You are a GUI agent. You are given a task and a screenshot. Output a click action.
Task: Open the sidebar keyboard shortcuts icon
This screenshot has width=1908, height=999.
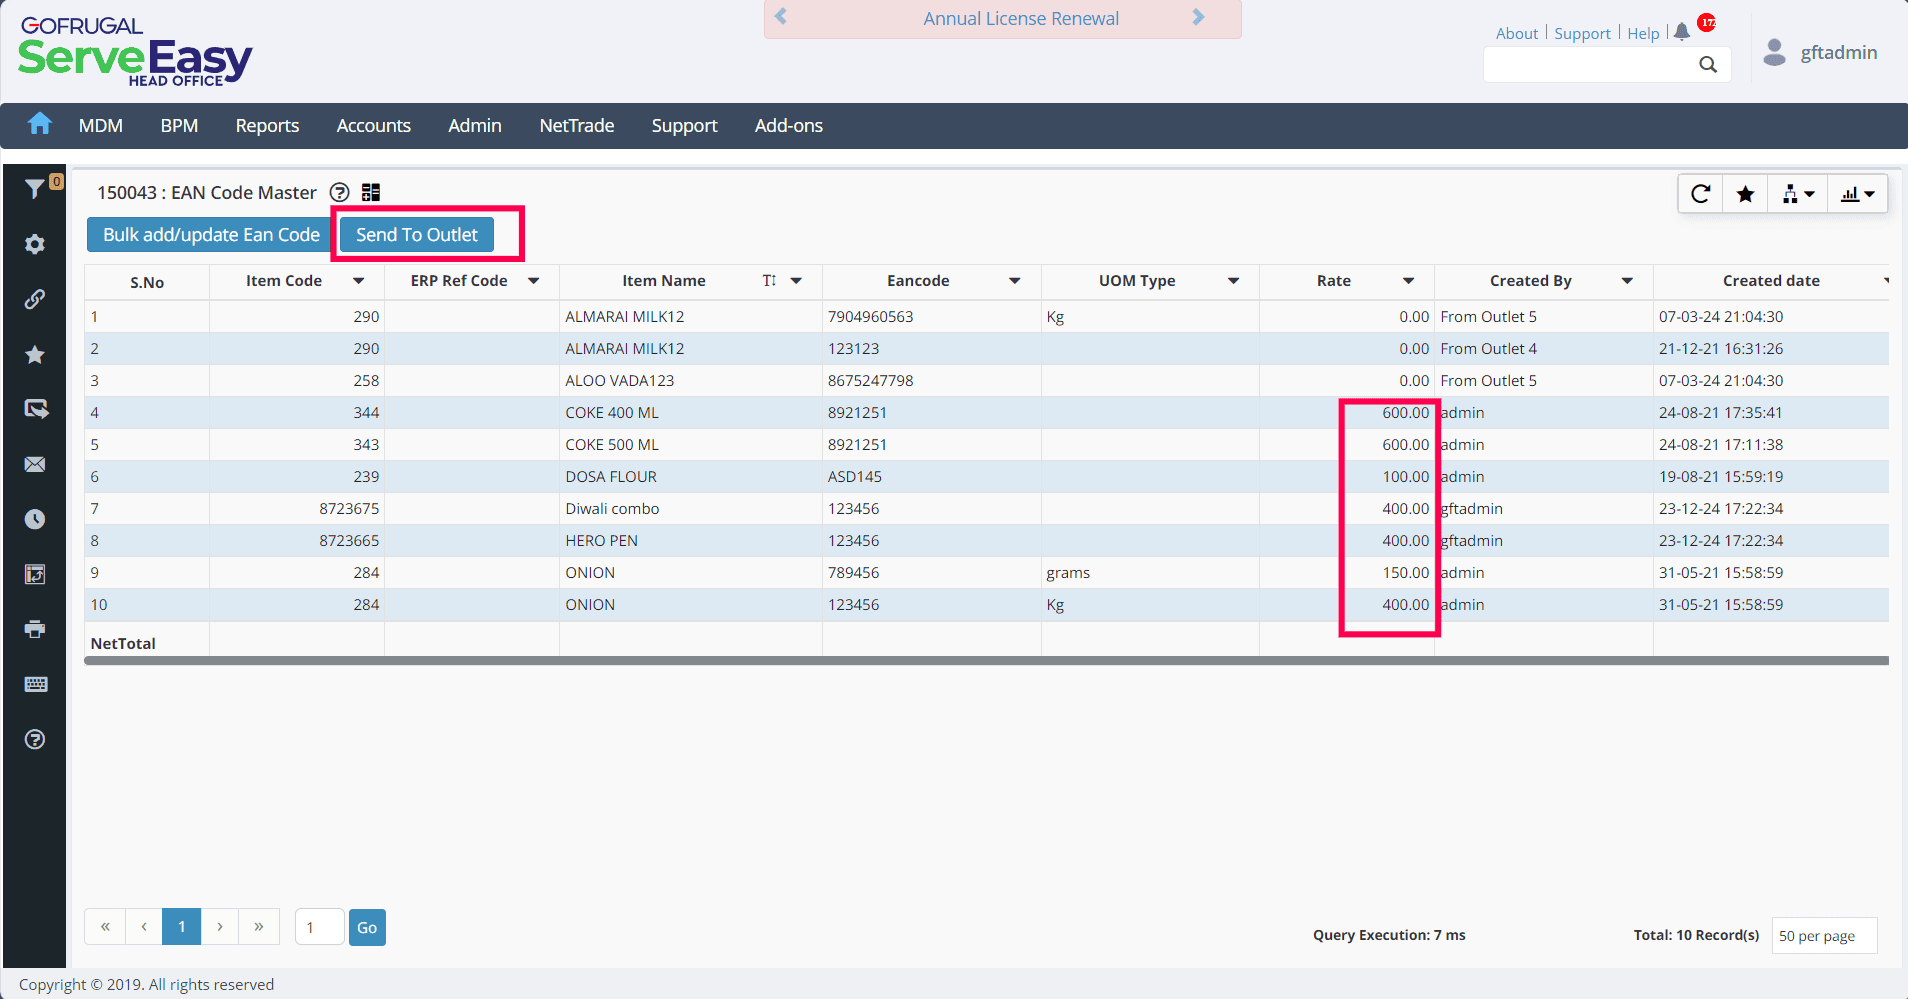point(35,684)
